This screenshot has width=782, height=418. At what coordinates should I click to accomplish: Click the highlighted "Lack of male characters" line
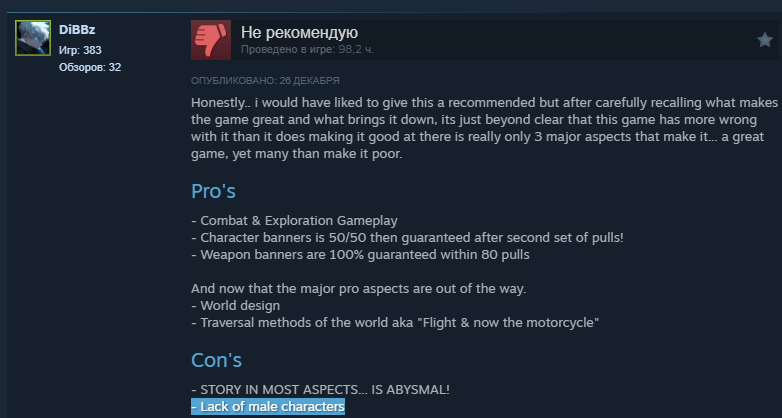click(268, 407)
